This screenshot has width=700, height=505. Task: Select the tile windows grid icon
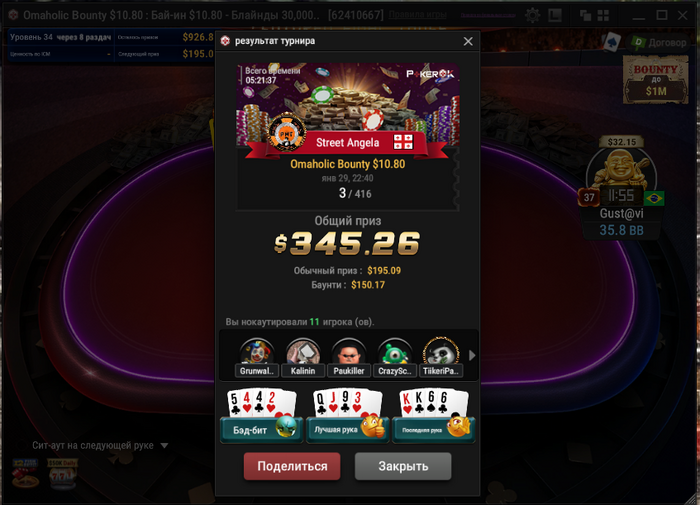click(x=603, y=16)
